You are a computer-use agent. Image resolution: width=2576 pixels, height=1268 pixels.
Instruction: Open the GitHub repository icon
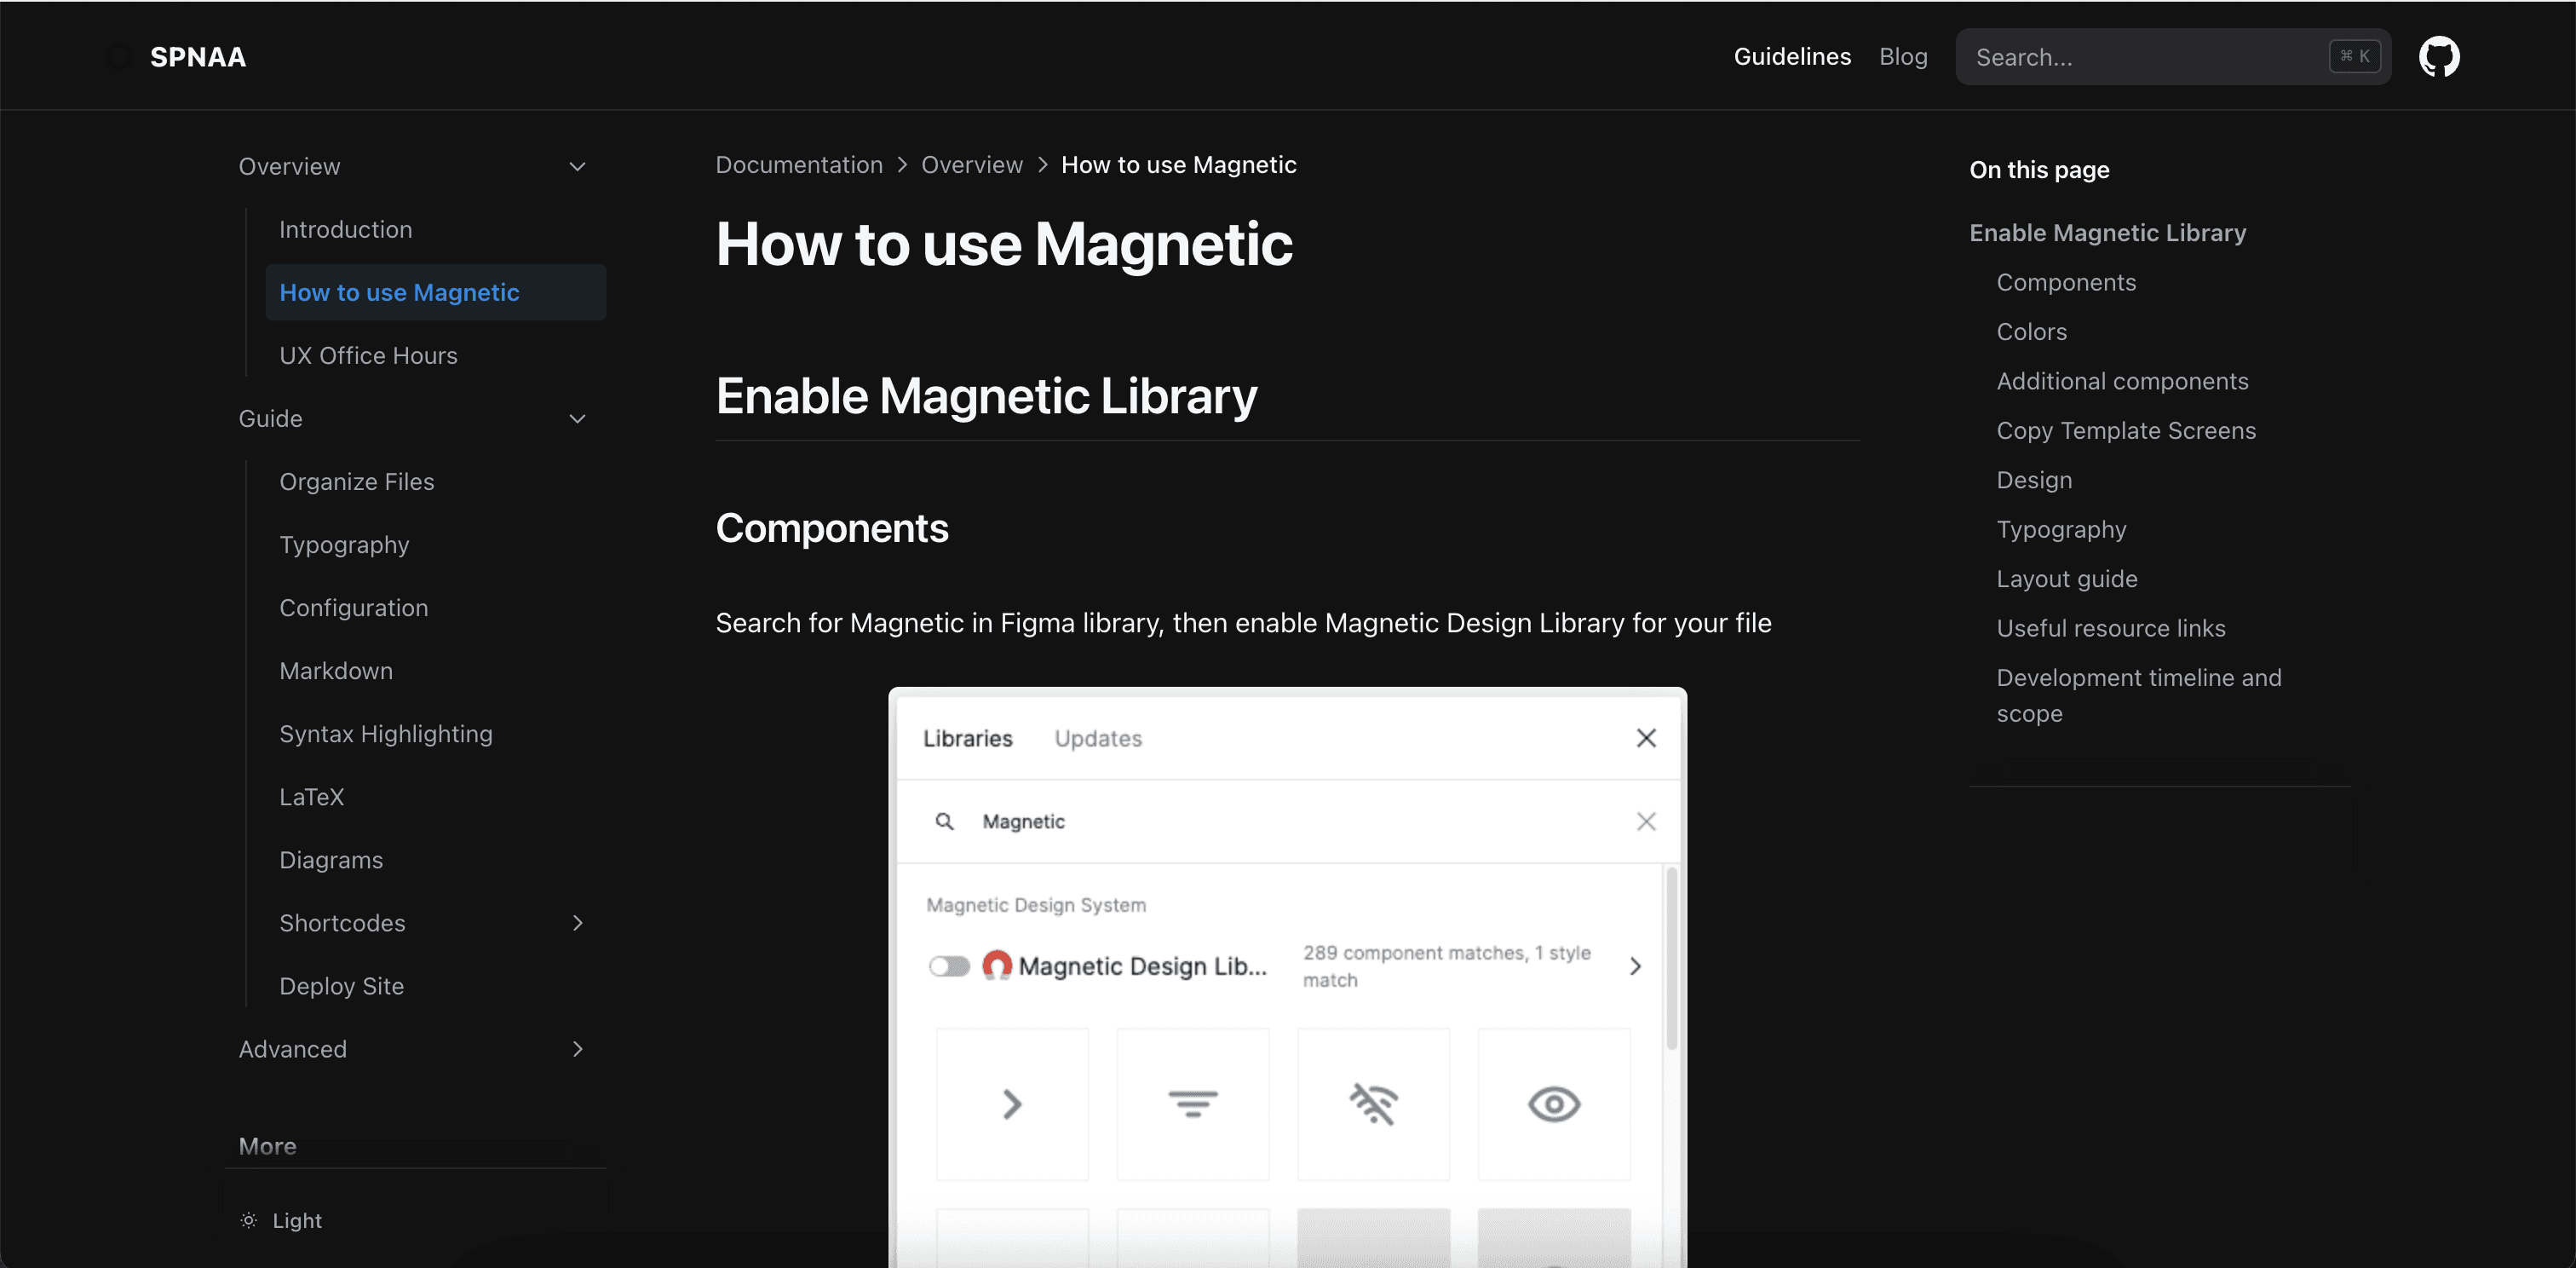tap(2438, 57)
